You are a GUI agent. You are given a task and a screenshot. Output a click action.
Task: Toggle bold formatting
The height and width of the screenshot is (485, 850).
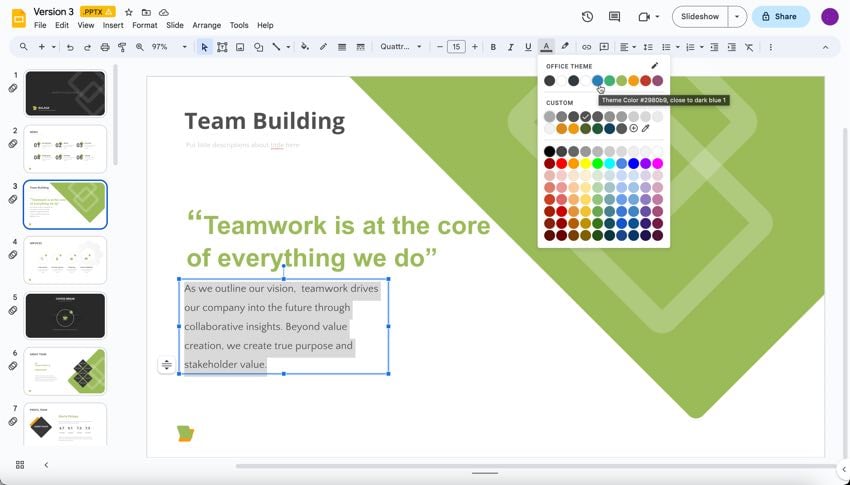pos(493,47)
